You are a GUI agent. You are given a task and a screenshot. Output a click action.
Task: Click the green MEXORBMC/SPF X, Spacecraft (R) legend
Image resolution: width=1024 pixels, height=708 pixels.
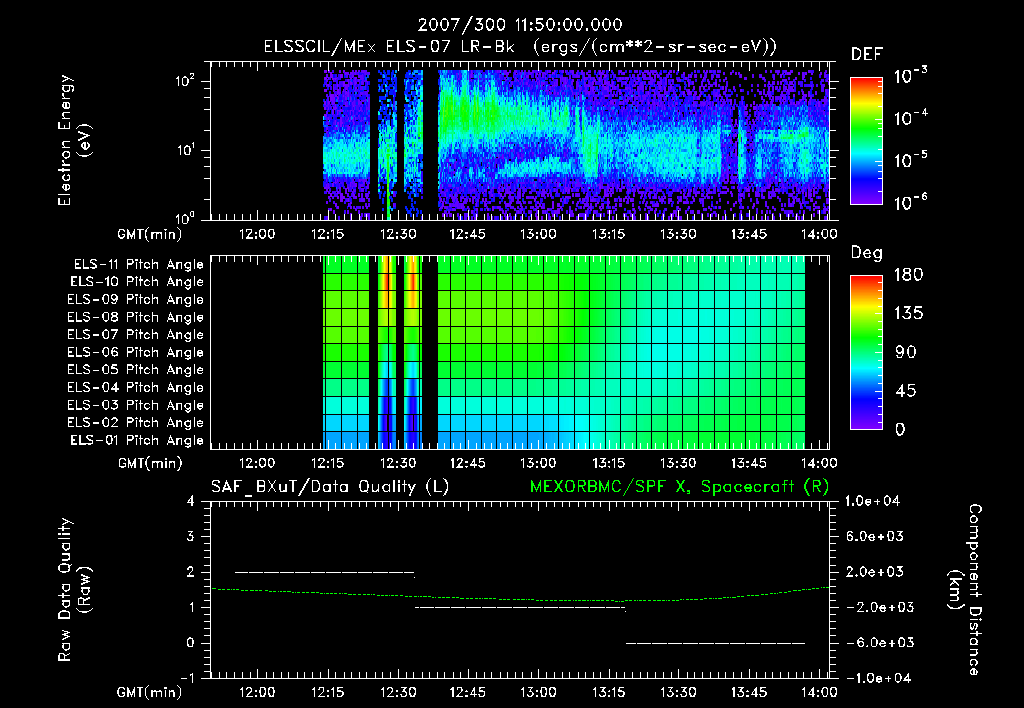[x=679, y=487]
